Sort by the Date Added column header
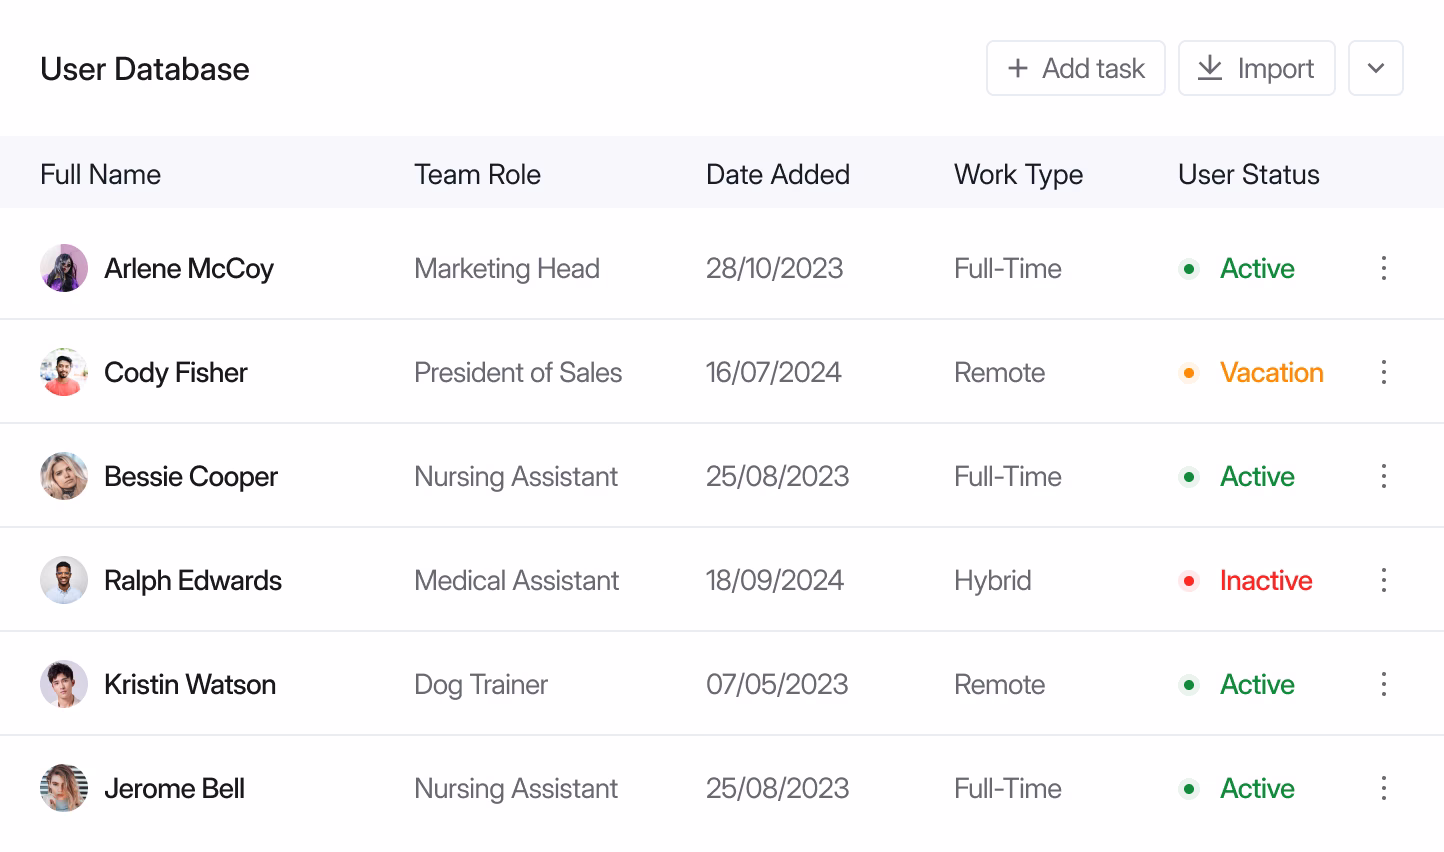Viewport: 1444px width, 852px height. [x=778, y=174]
